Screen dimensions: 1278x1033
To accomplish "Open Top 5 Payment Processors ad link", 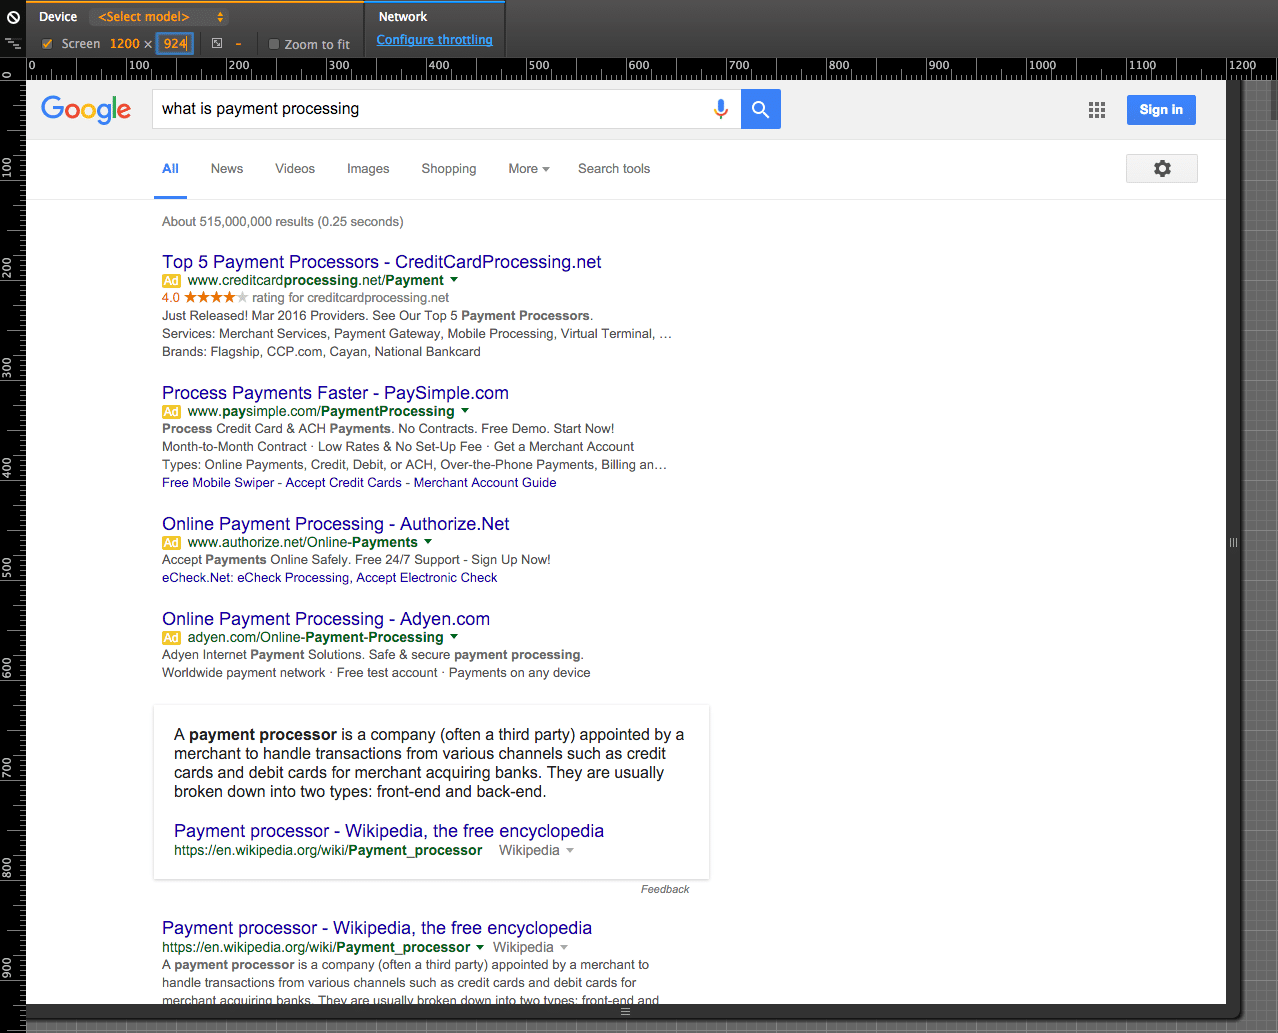I will [381, 262].
